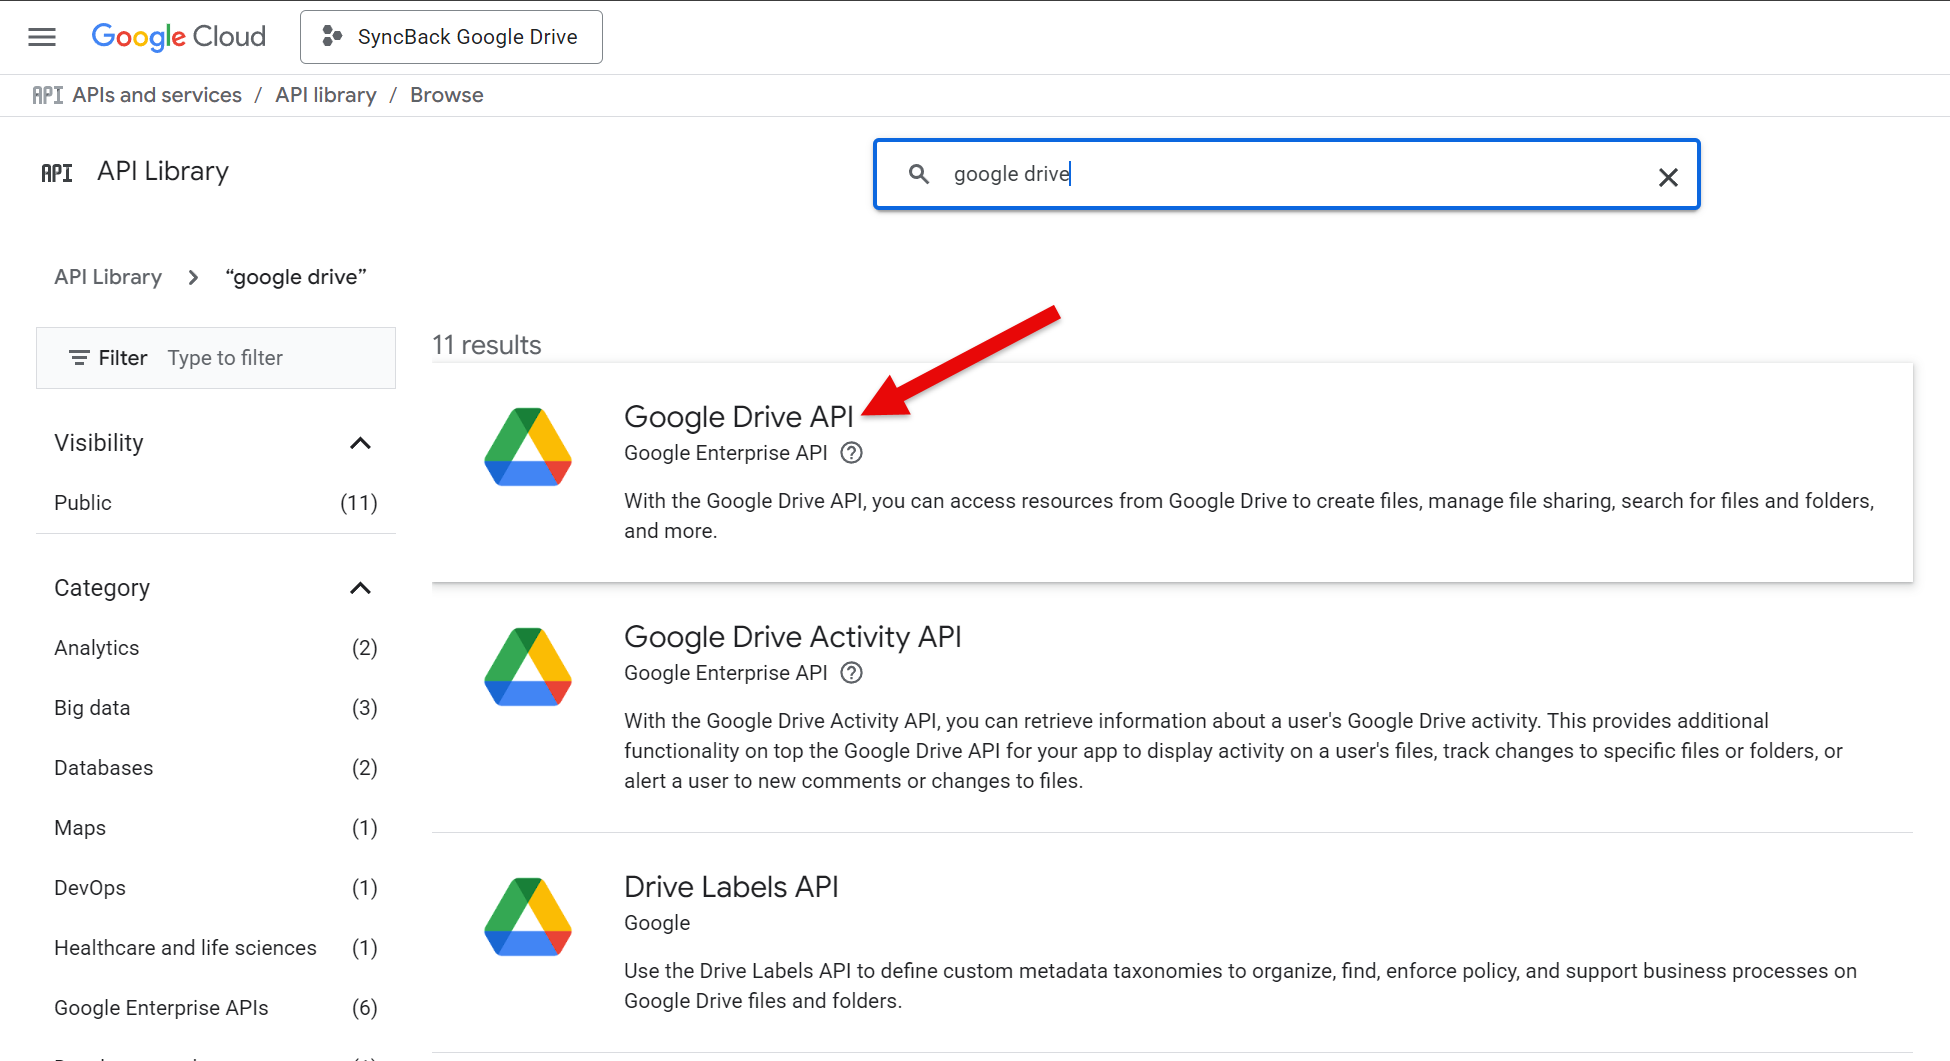Filter by DevOps category
Viewport: 1950px width, 1061px height.
pos(216,888)
